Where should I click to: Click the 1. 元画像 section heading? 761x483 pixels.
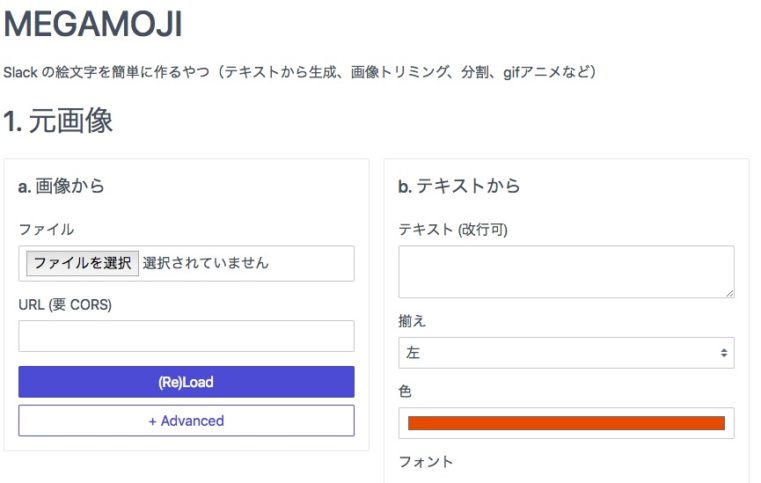58,120
